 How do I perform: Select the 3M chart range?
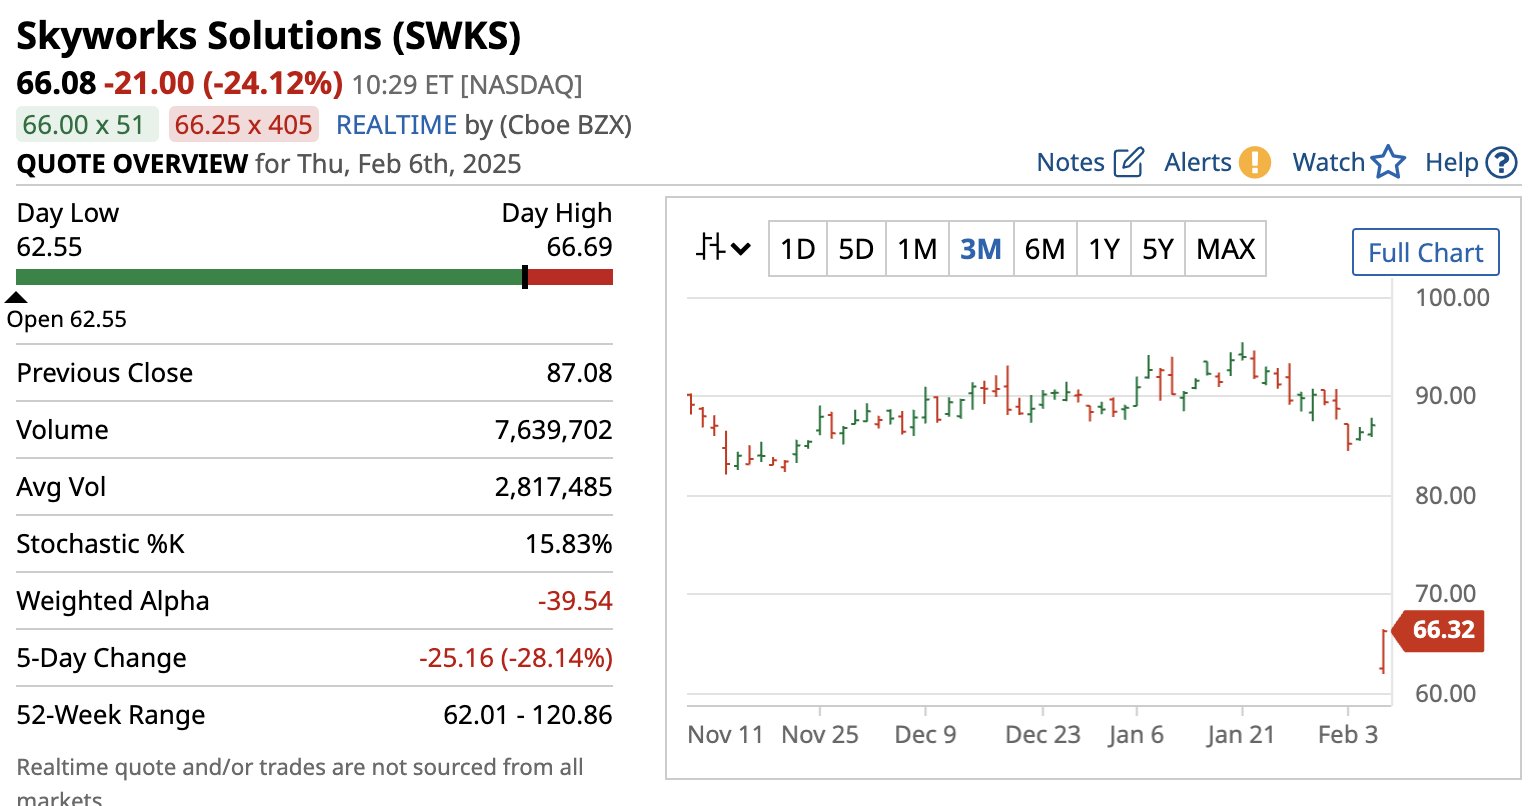click(x=981, y=248)
